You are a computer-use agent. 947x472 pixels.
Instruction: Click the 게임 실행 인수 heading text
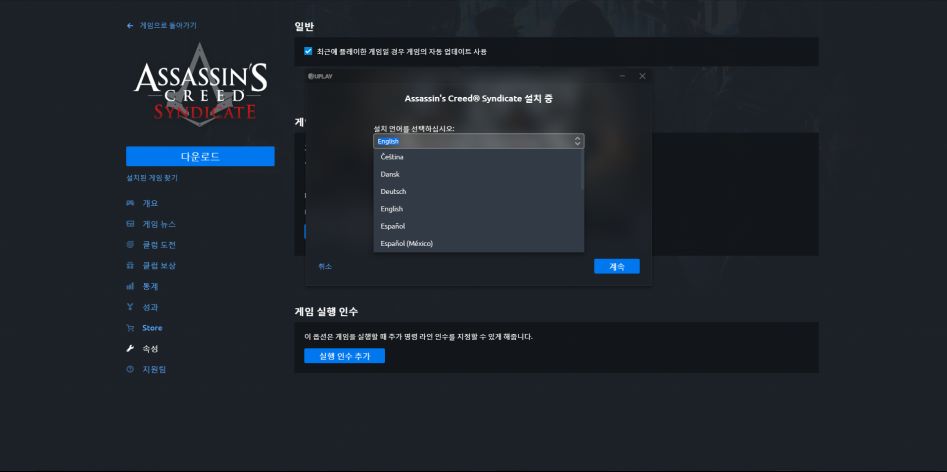pyautogui.click(x=326, y=311)
